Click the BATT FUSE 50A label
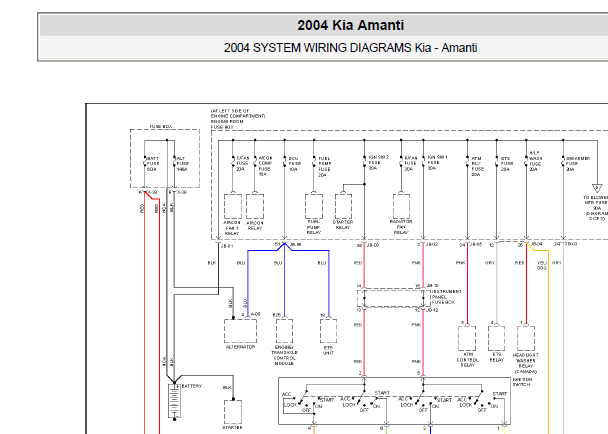Screen dimensions: 608x434 click(x=153, y=164)
